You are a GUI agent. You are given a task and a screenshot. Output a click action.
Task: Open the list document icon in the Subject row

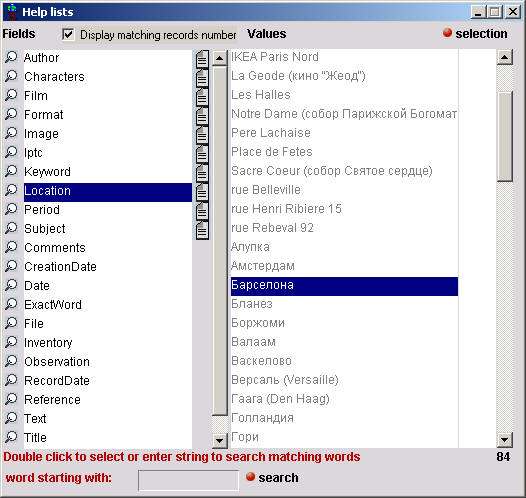pos(202,230)
